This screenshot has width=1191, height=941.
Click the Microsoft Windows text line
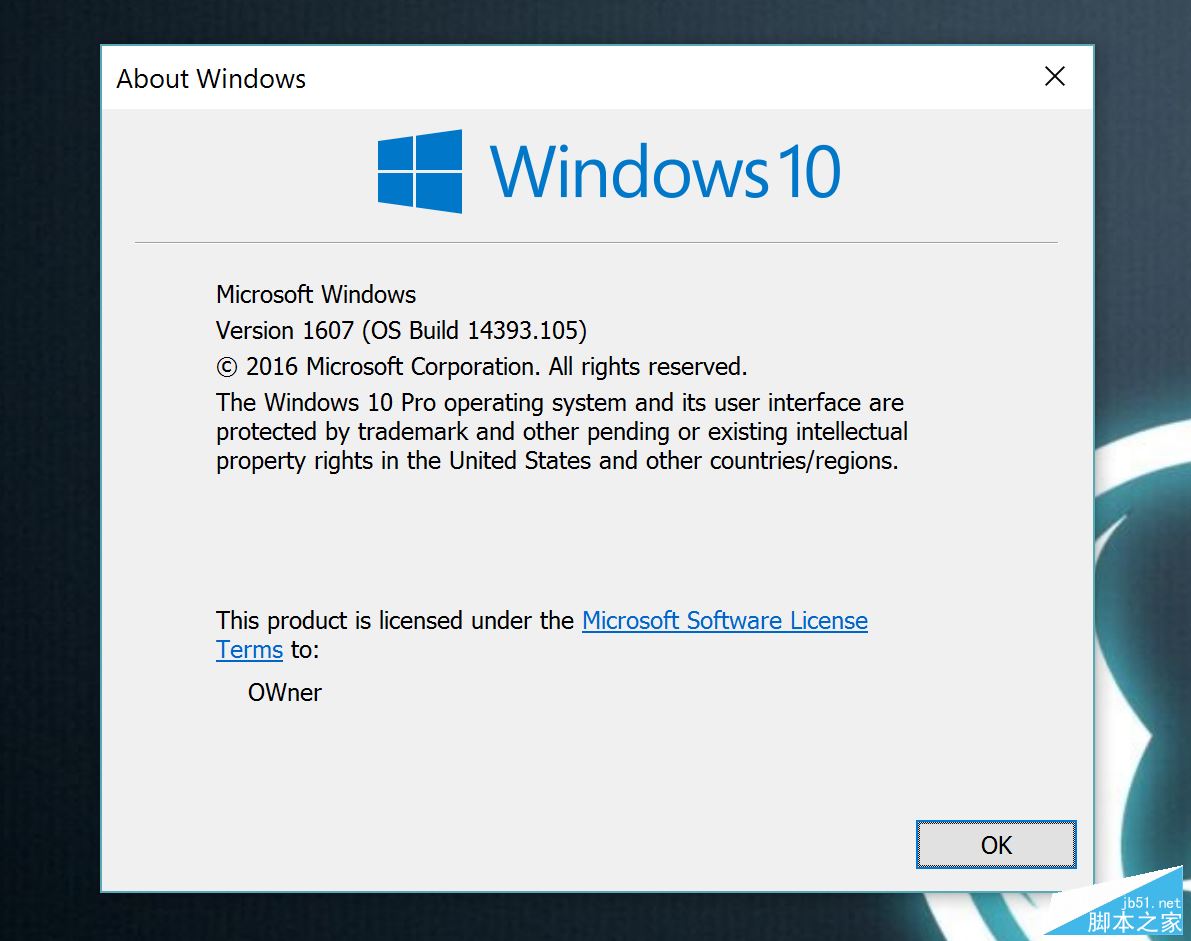(x=316, y=294)
